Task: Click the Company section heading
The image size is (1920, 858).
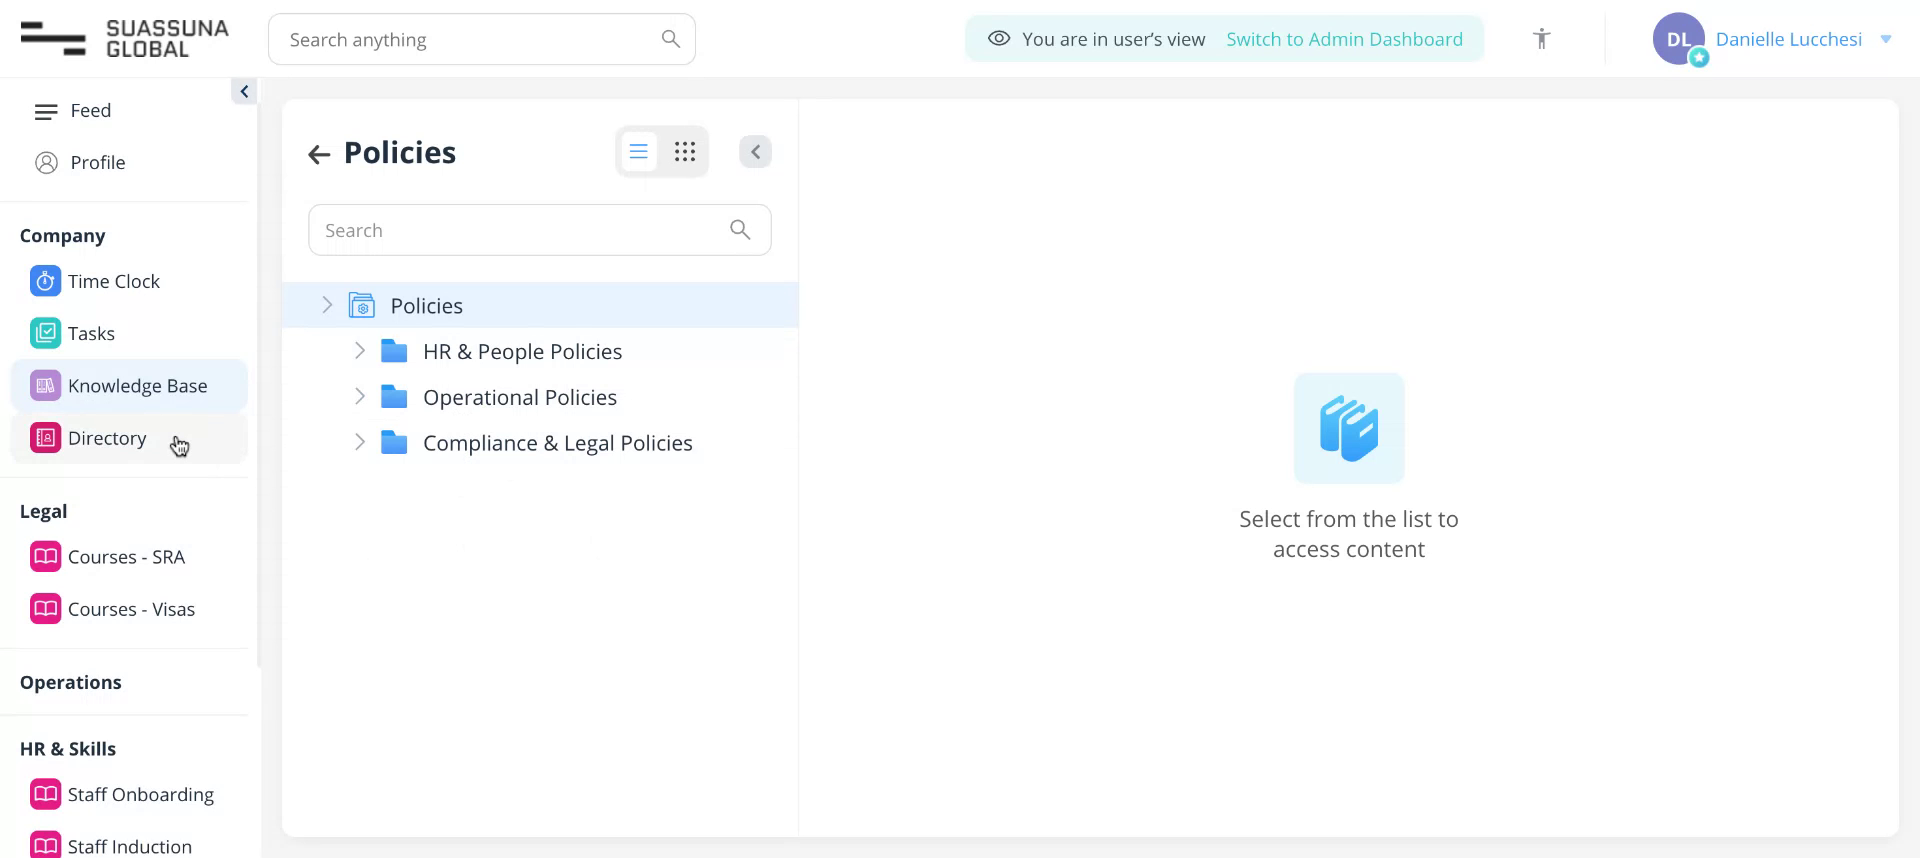Action: [62, 236]
